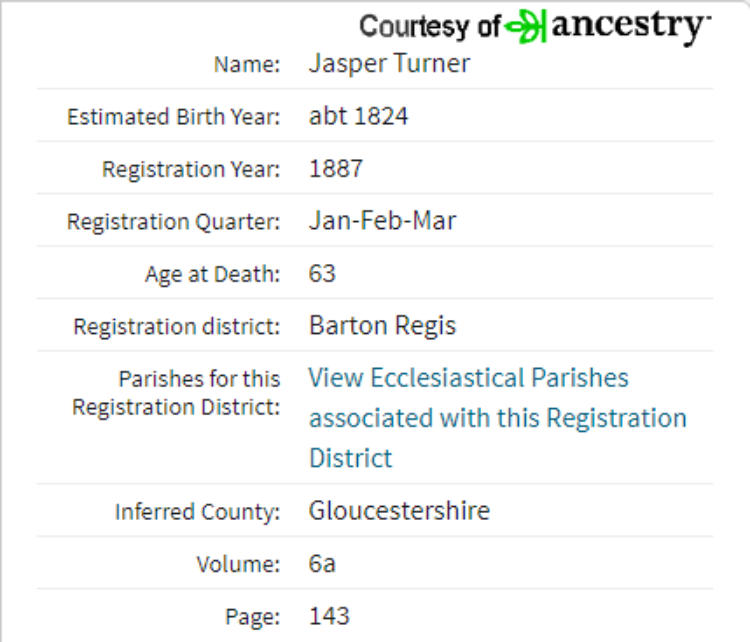Viewport: 750px width, 642px height.
Task: Select the Barton Regis district value
Action: point(382,326)
